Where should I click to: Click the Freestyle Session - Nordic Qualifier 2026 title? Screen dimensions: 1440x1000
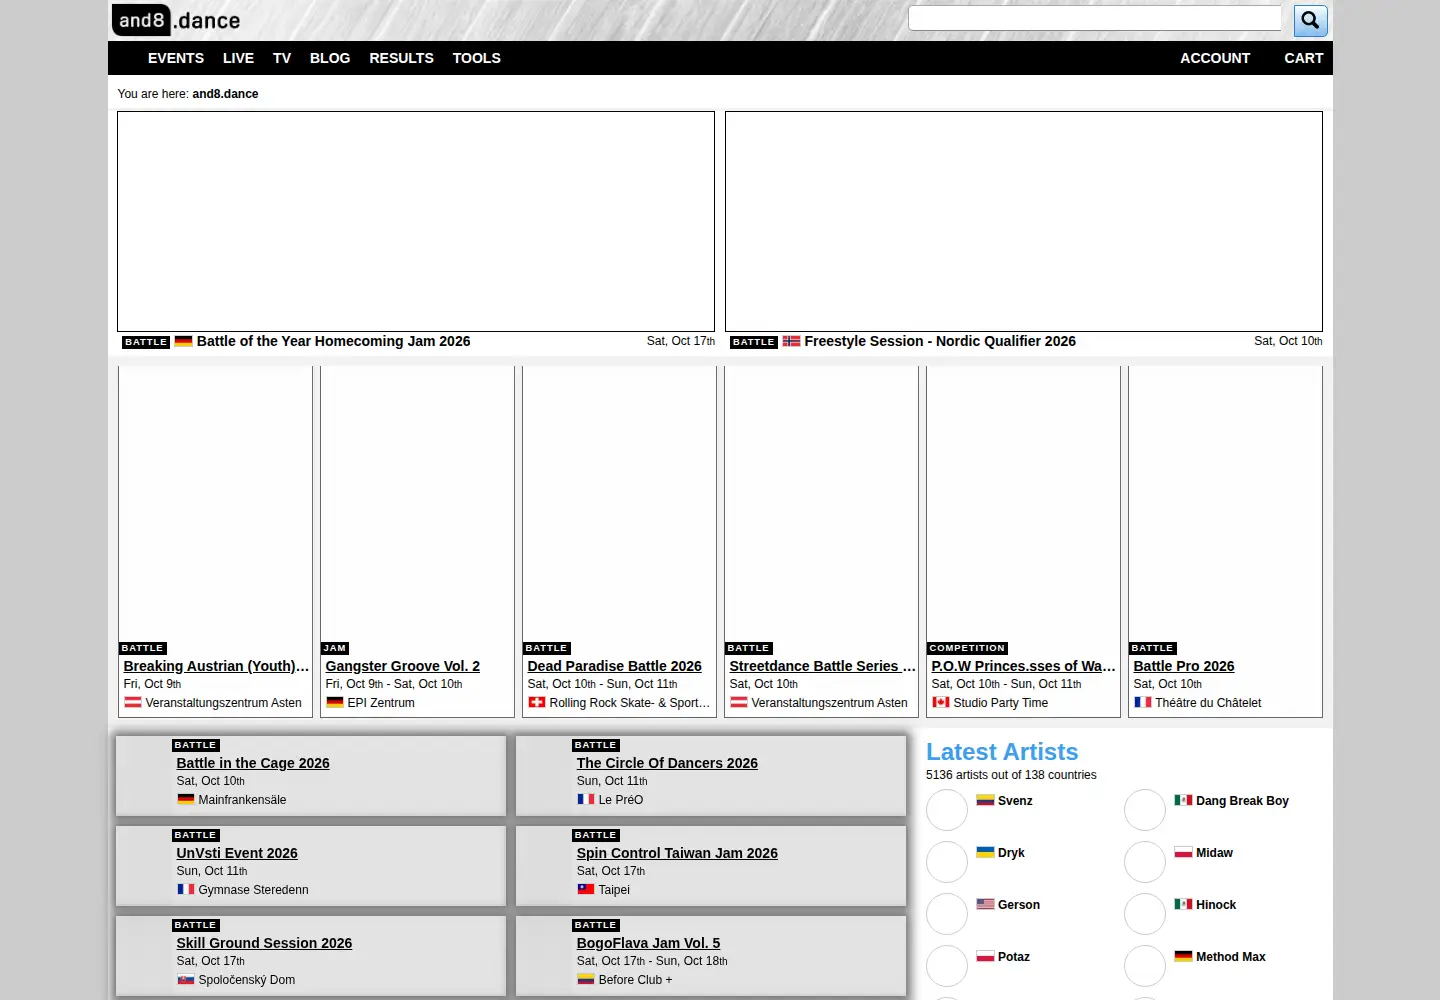pos(940,341)
